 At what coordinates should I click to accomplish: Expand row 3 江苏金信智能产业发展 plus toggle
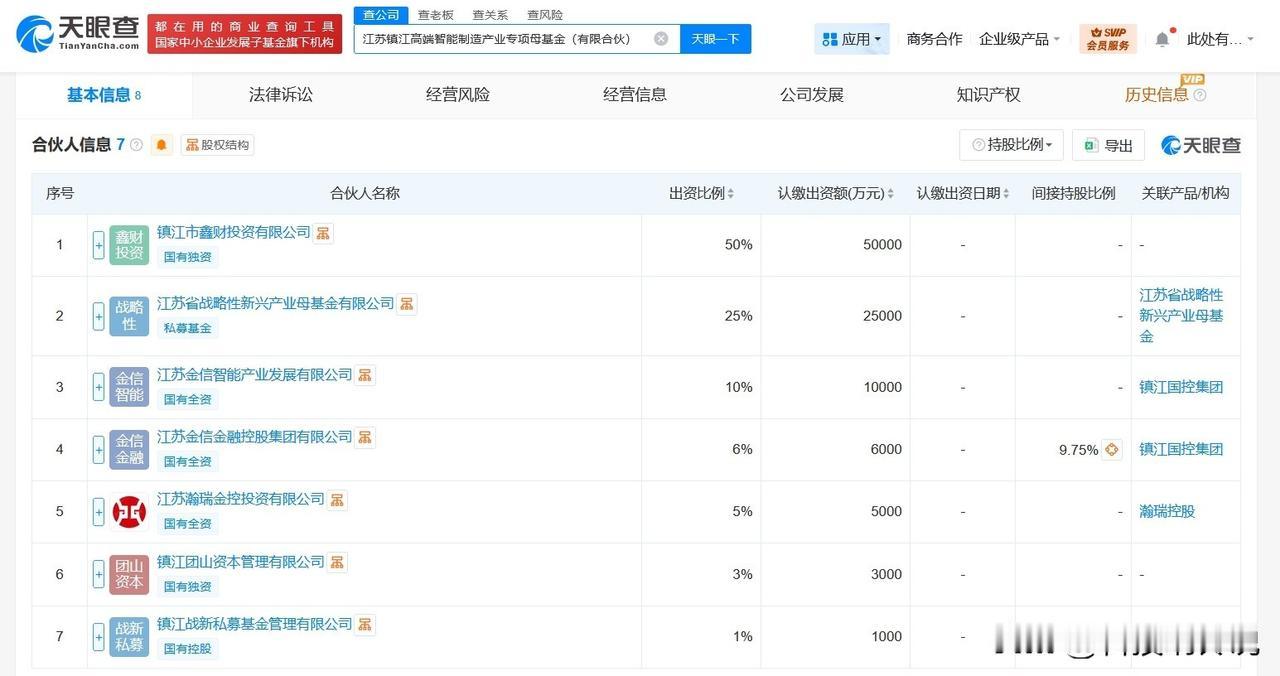(98, 387)
